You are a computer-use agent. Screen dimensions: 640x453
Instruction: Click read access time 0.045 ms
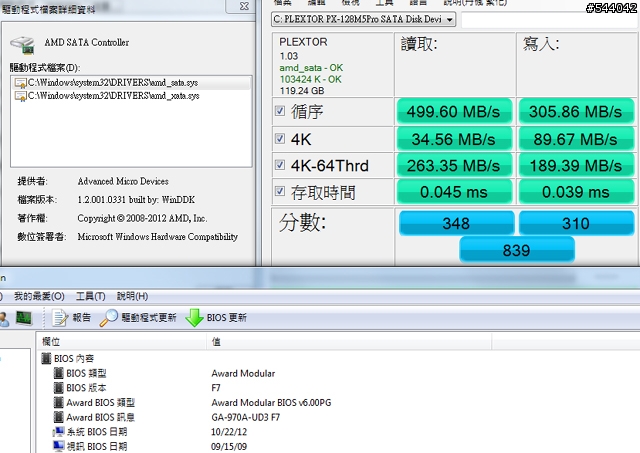coord(454,192)
